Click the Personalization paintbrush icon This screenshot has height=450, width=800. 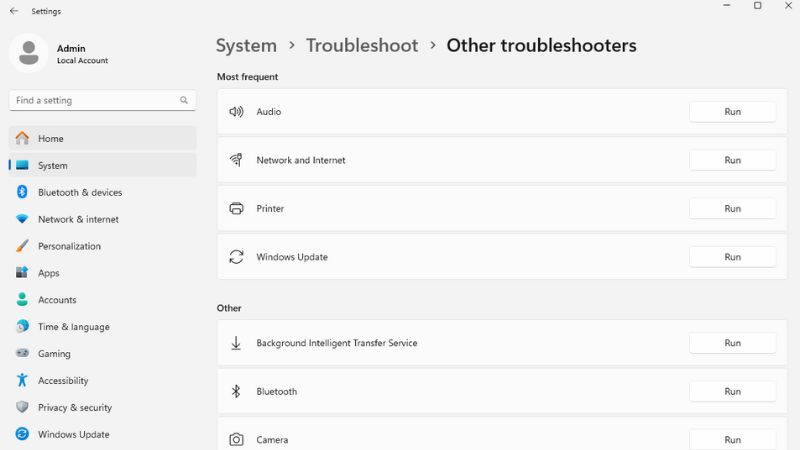tap(22, 246)
